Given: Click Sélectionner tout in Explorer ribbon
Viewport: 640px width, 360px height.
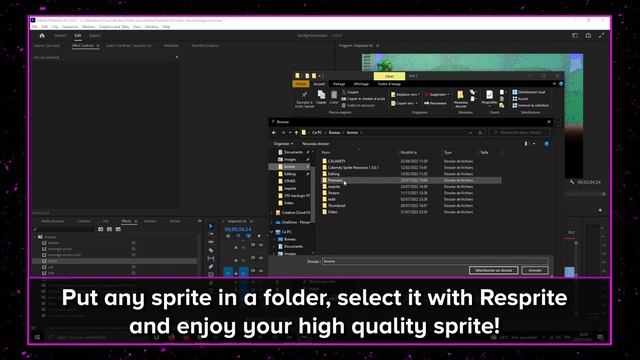Looking at the screenshot, I should [529, 92].
